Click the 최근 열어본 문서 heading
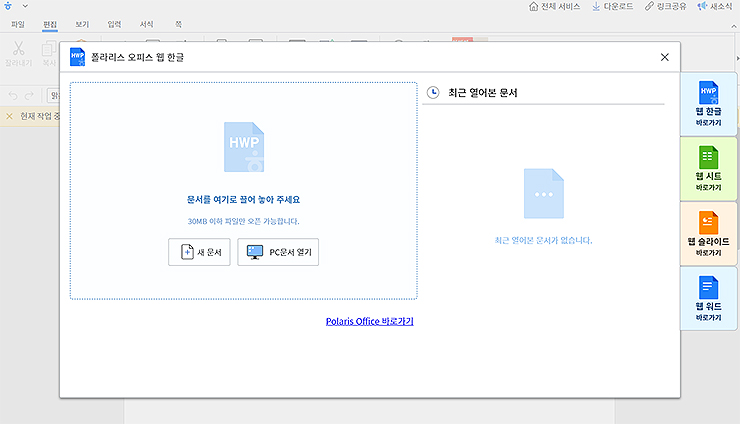This screenshot has height=424, width=740. click(x=483, y=93)
